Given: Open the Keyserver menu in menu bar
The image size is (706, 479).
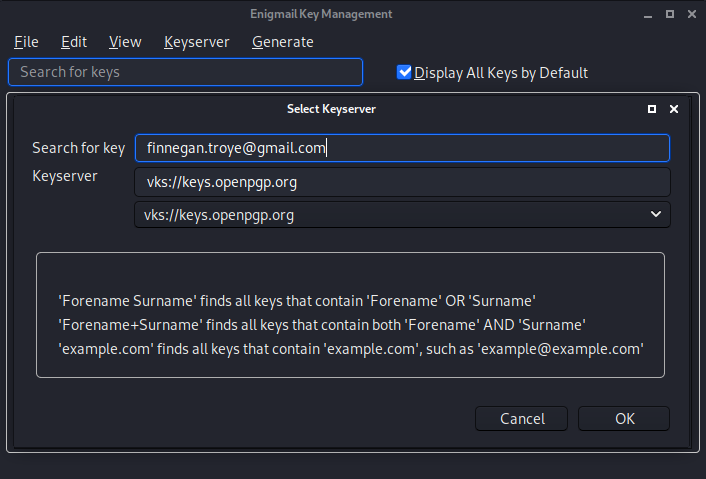Looking at the screenshot, I should (x=196, y=42).
